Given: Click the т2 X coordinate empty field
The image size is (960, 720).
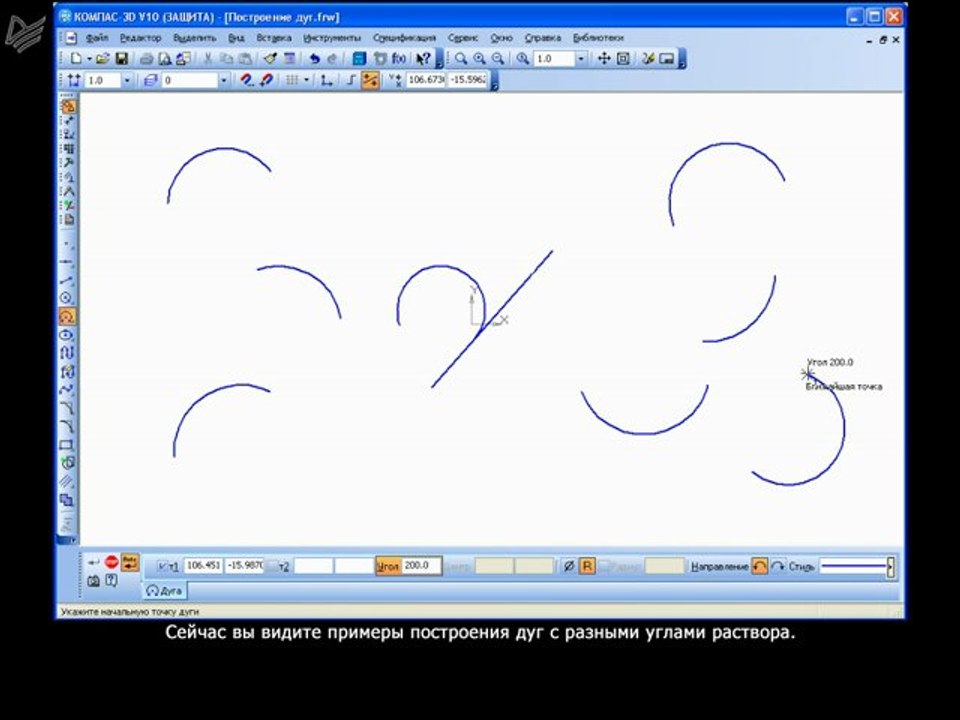Looking at the screenshot, I should pyautogui.click(x=313, y=566).
